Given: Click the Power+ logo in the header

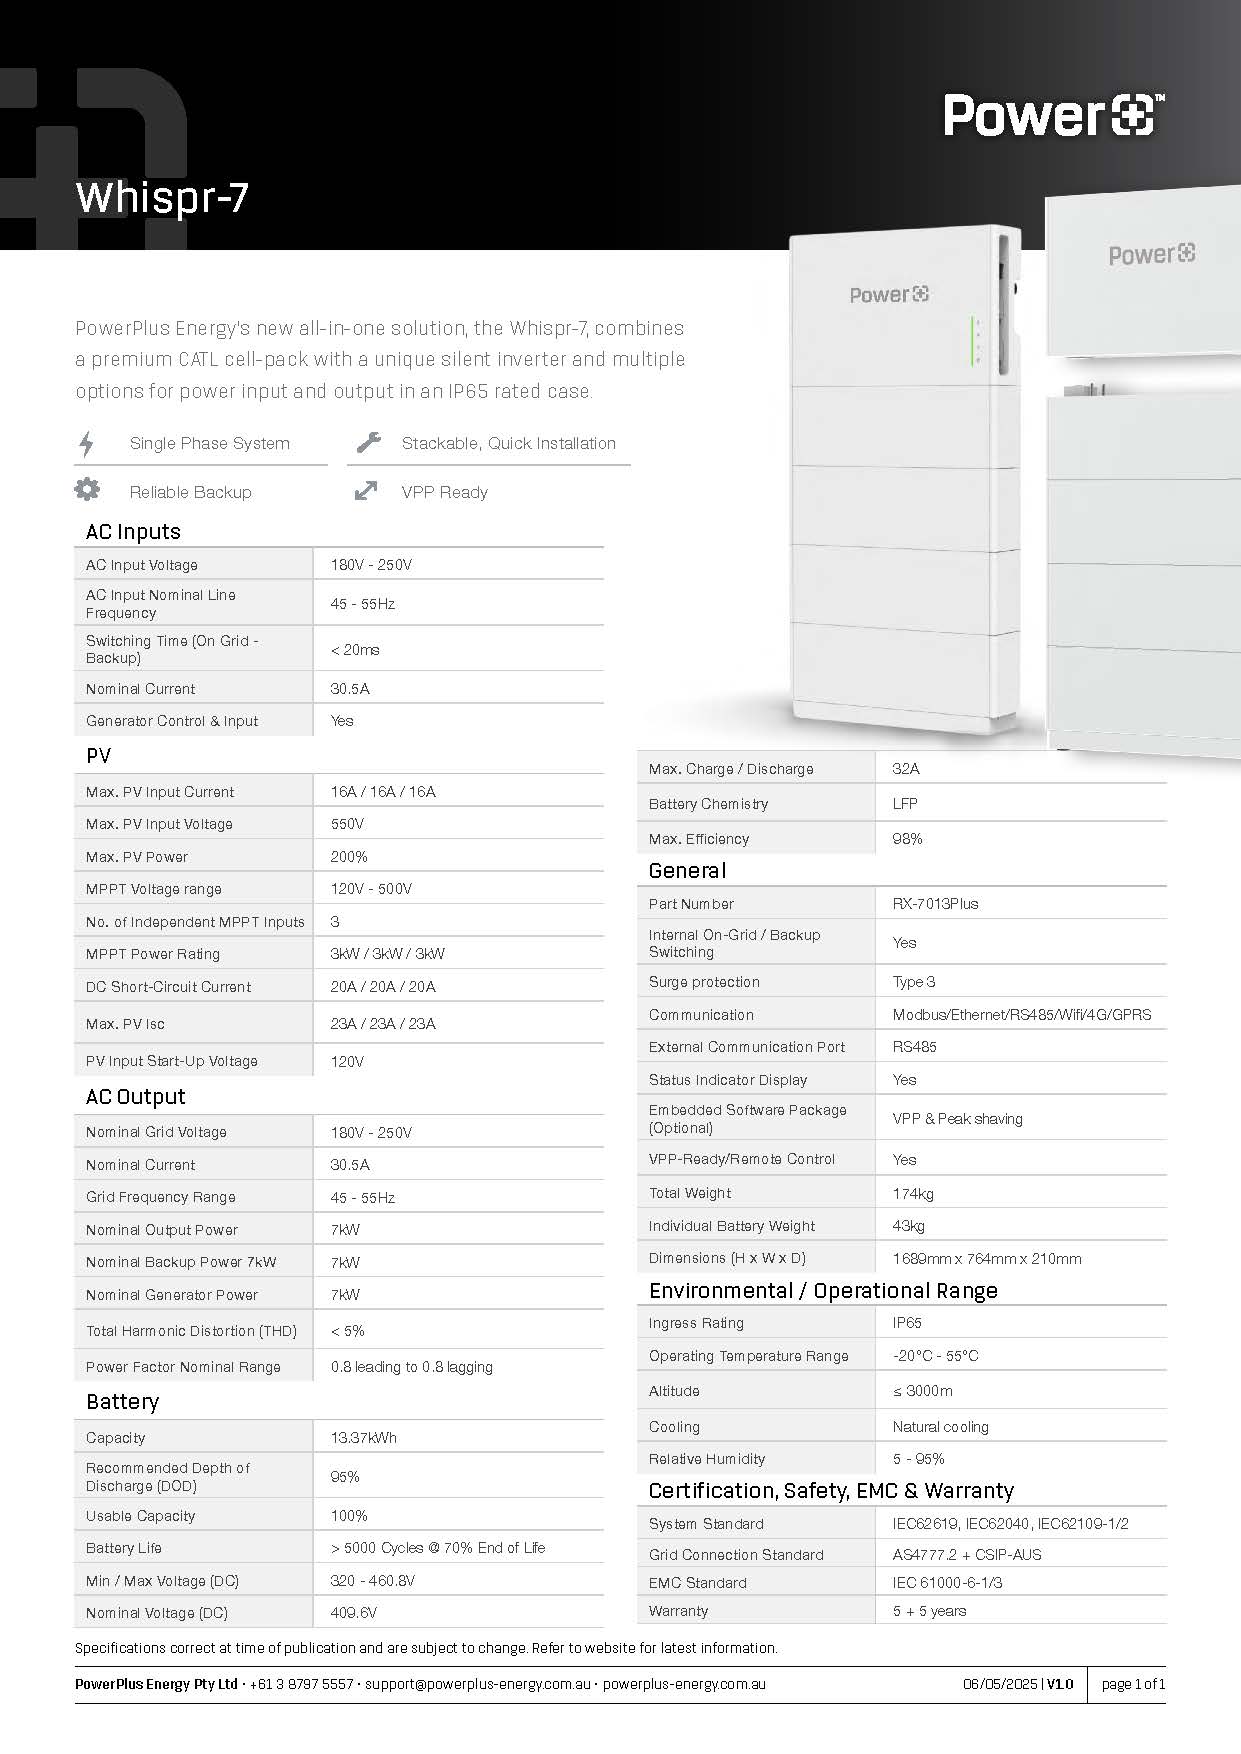Looking at the screenshot, I should [x=1054, y=115].
